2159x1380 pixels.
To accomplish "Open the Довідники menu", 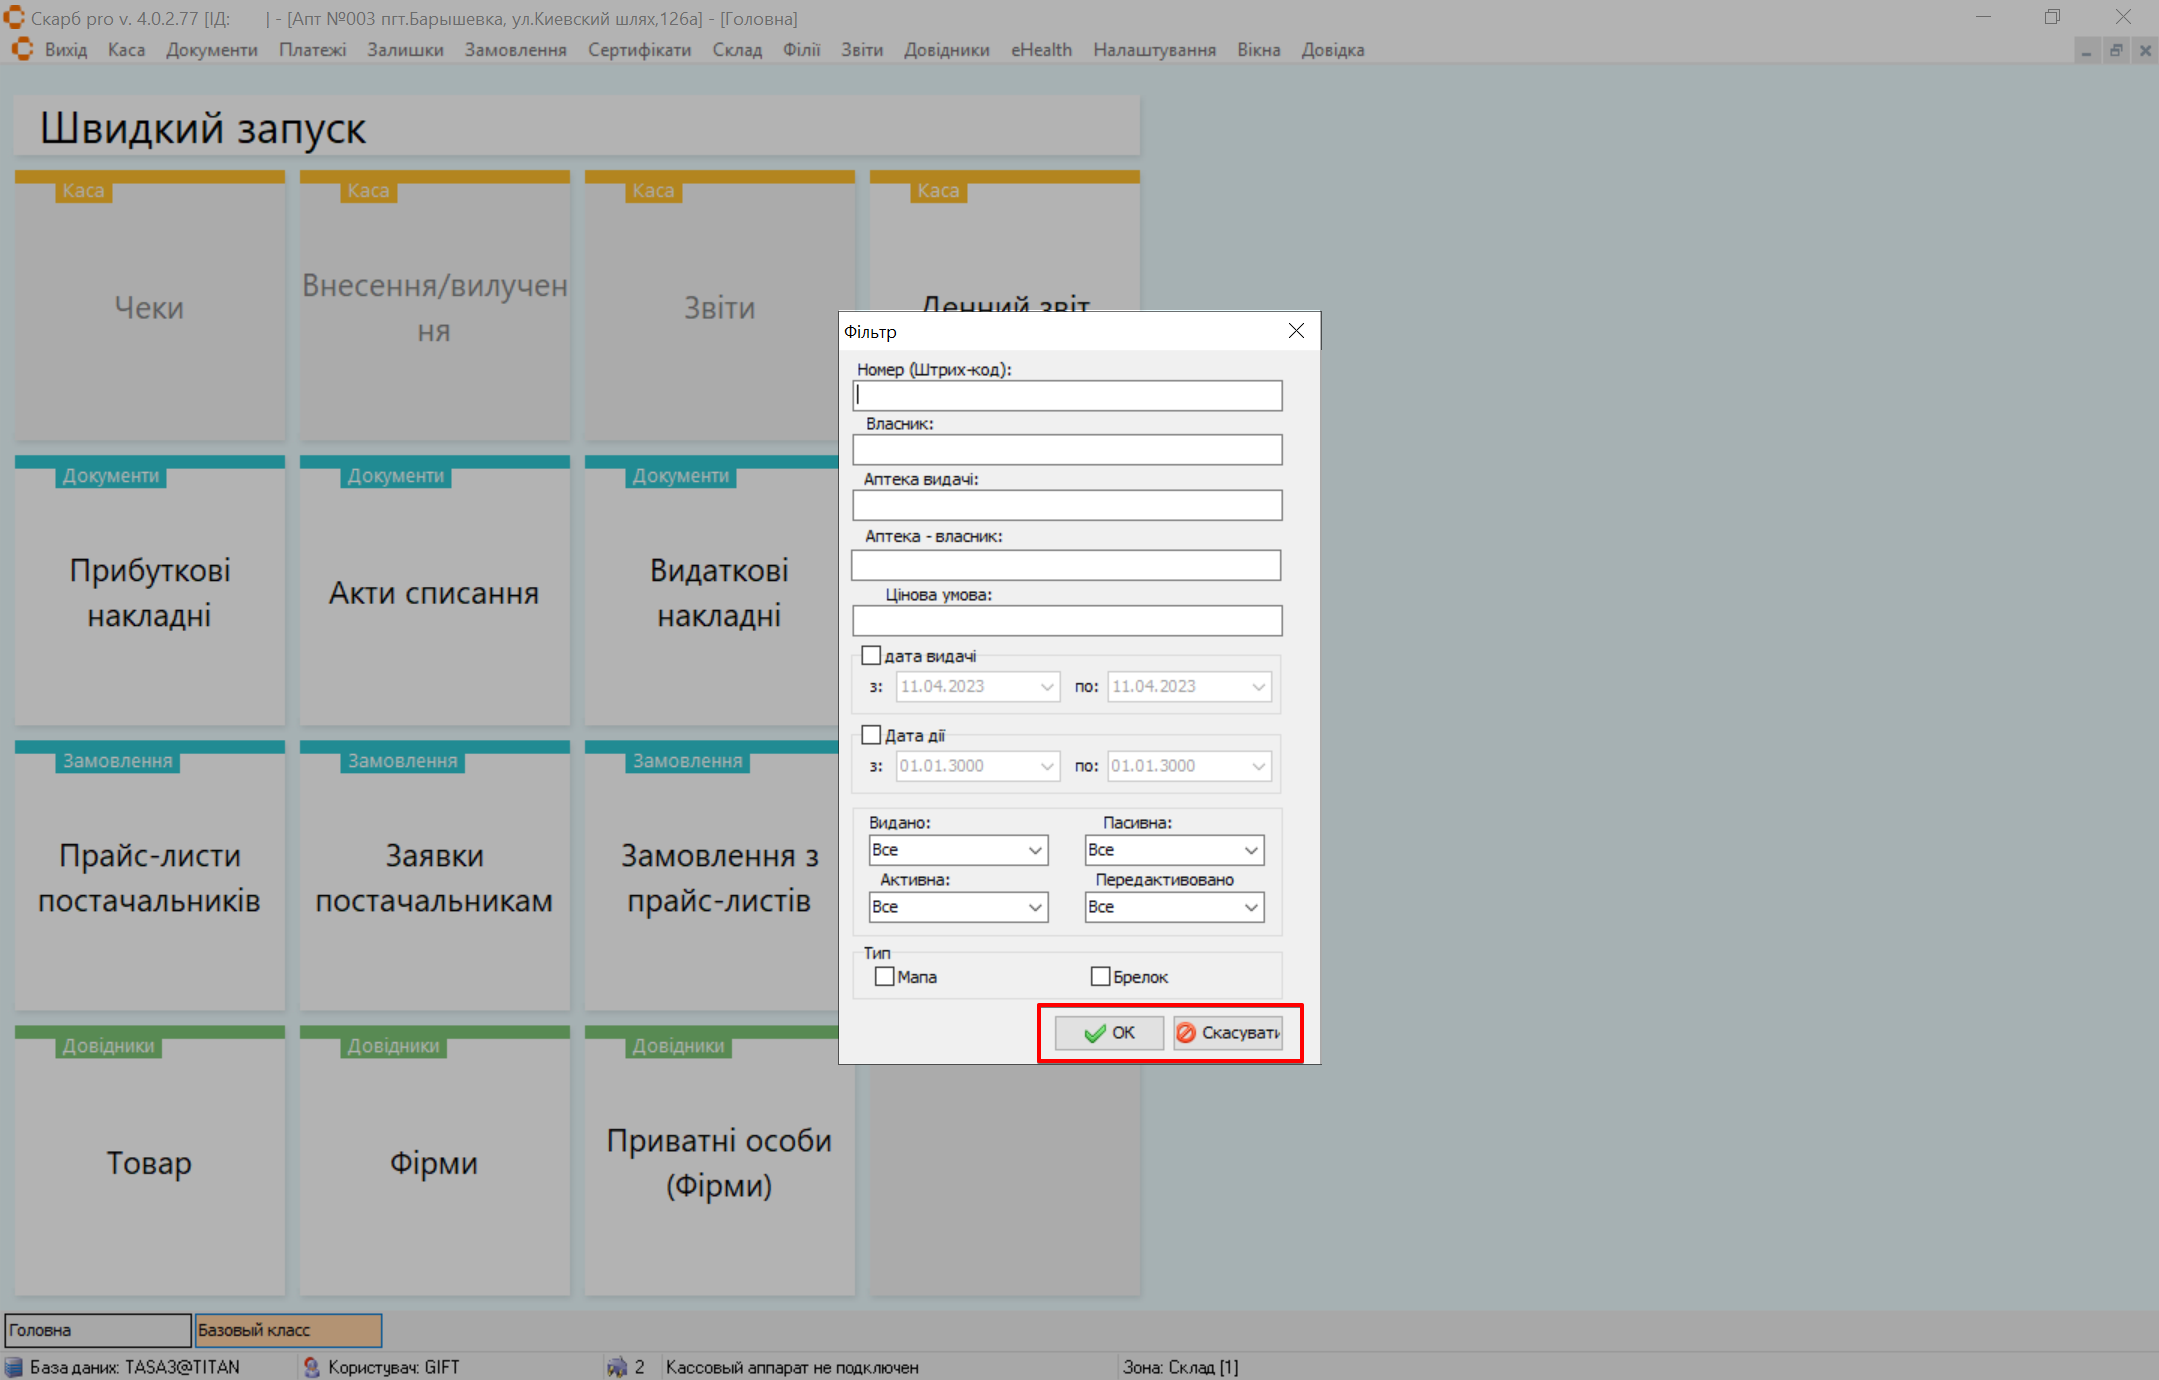I will (x=946, y=50).
